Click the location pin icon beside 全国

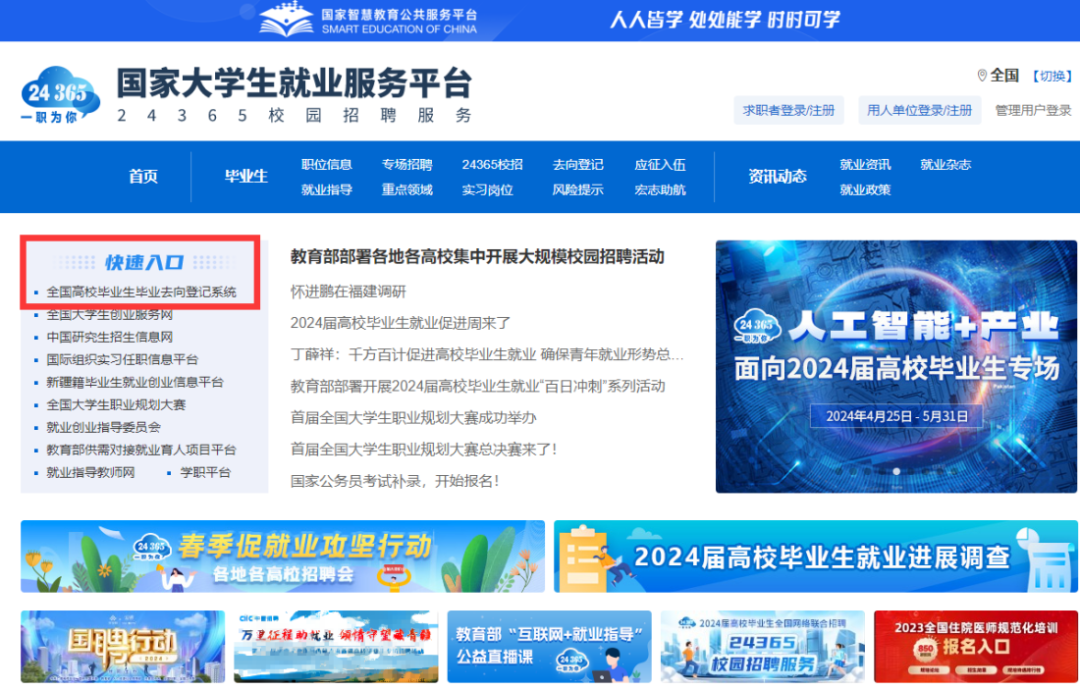coord(982,76)
